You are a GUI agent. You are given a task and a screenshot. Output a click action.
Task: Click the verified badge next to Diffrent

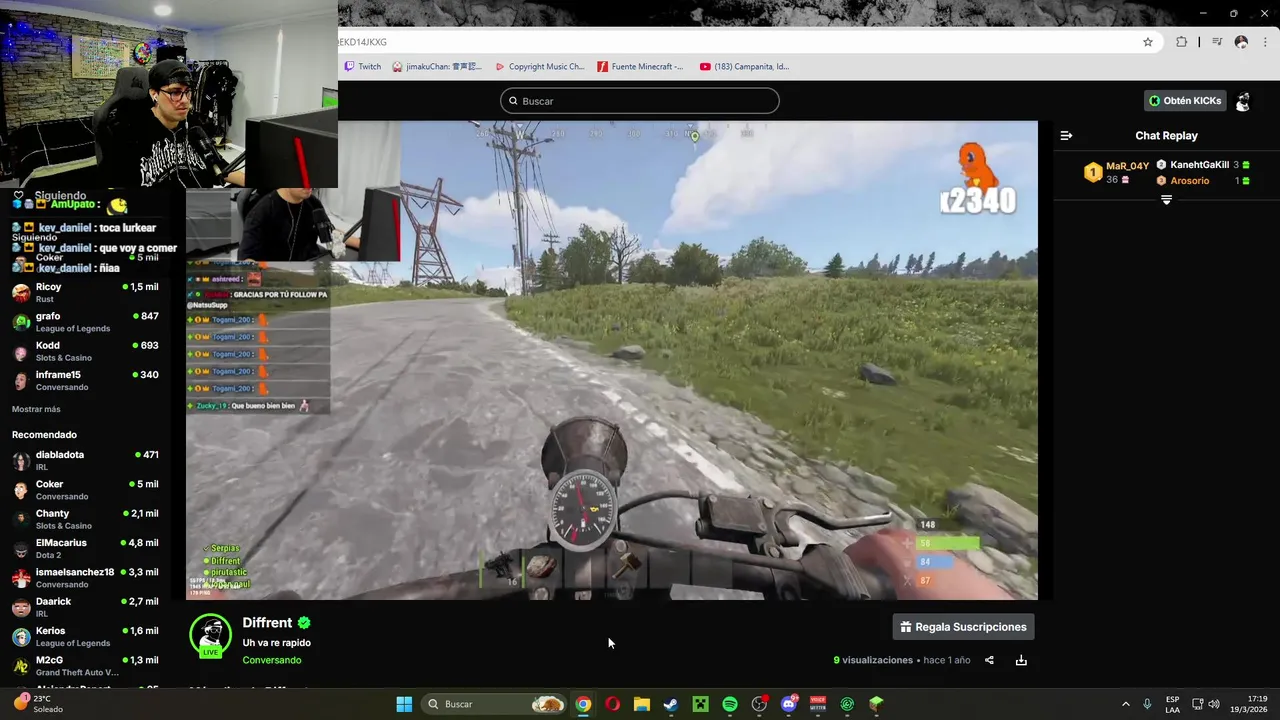(304, 622)
